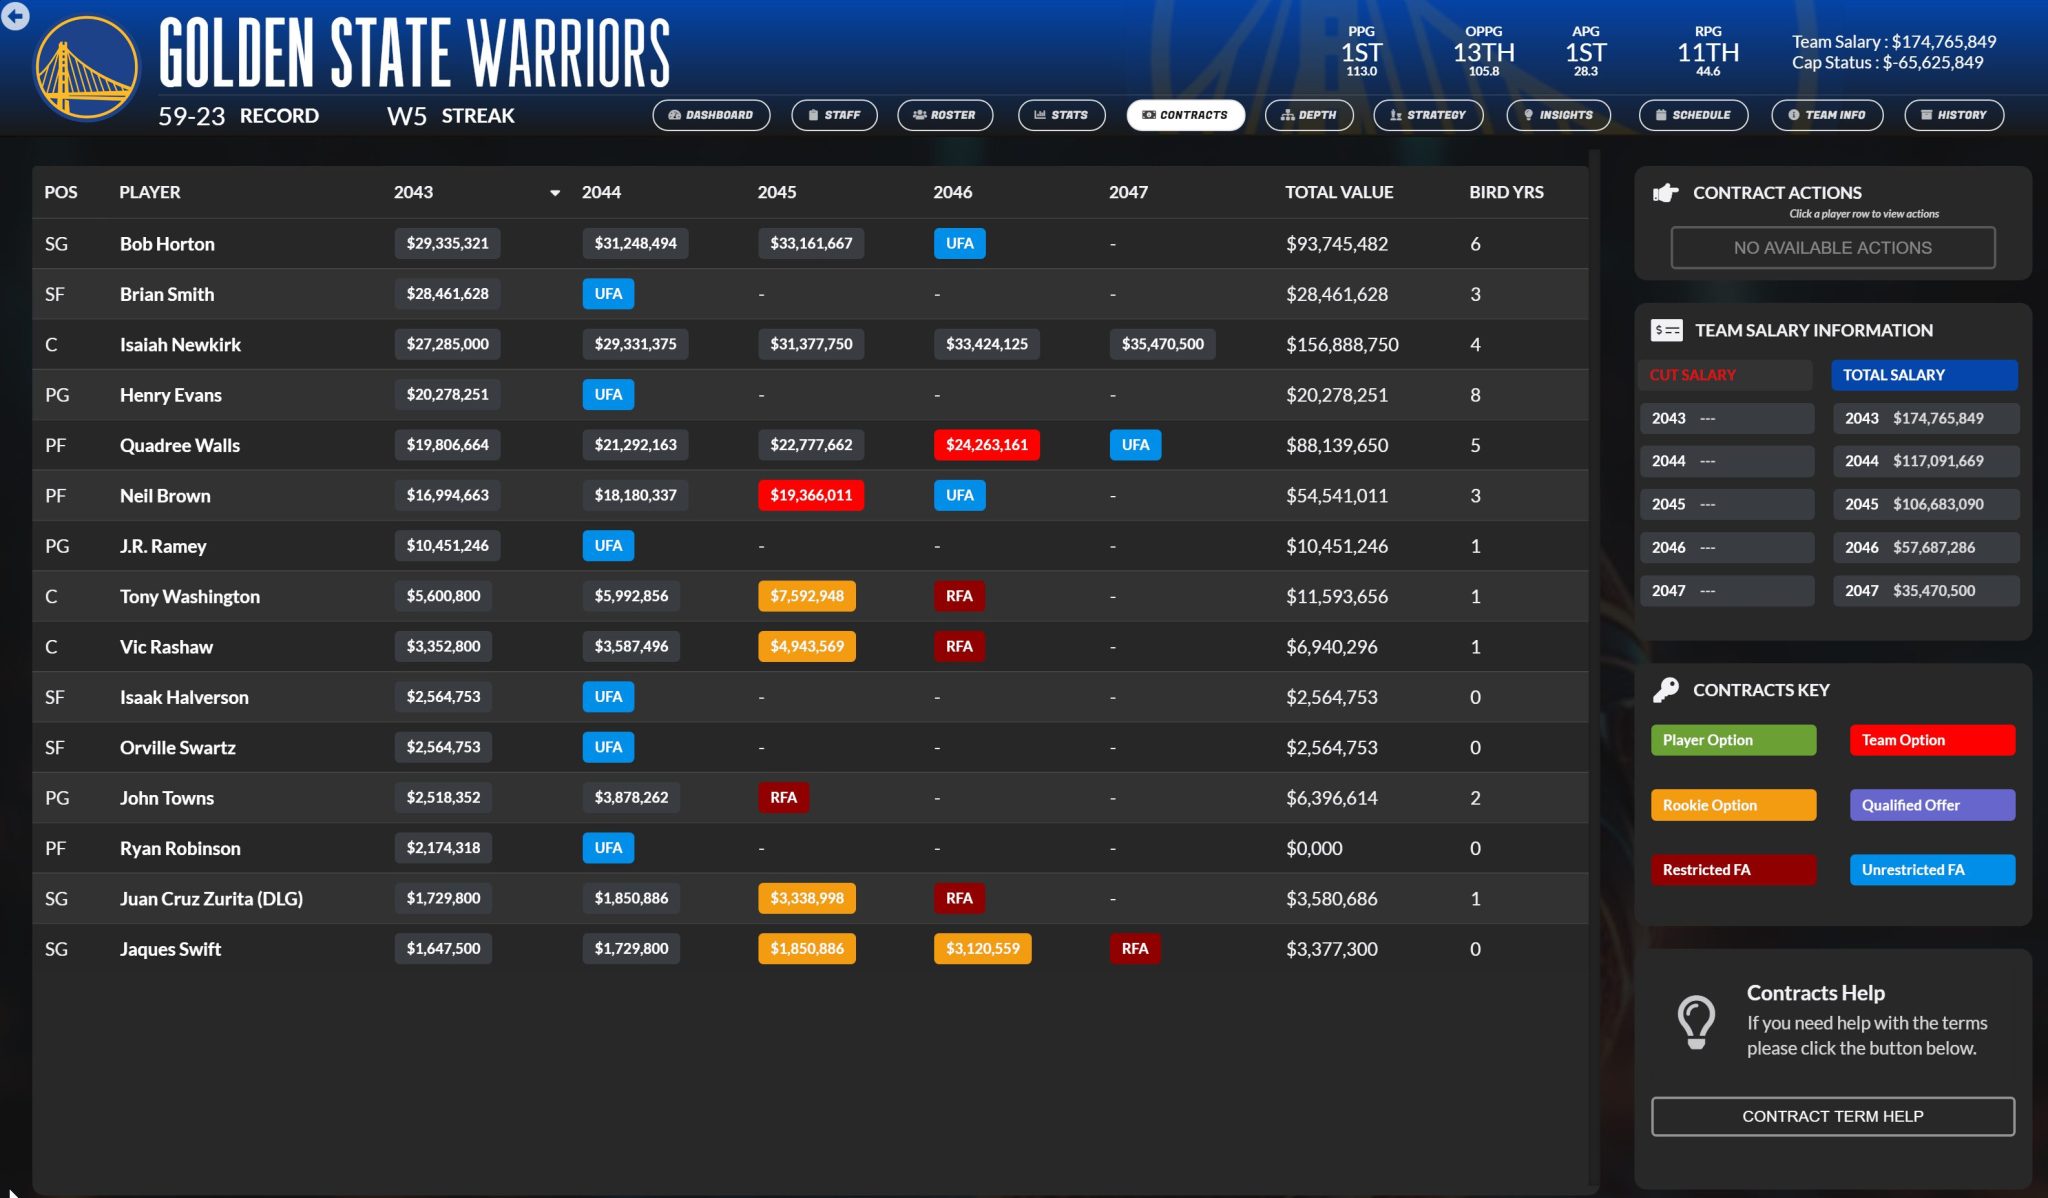Open the Dashboard tab

pyautogui.click(x=710, y=115)
